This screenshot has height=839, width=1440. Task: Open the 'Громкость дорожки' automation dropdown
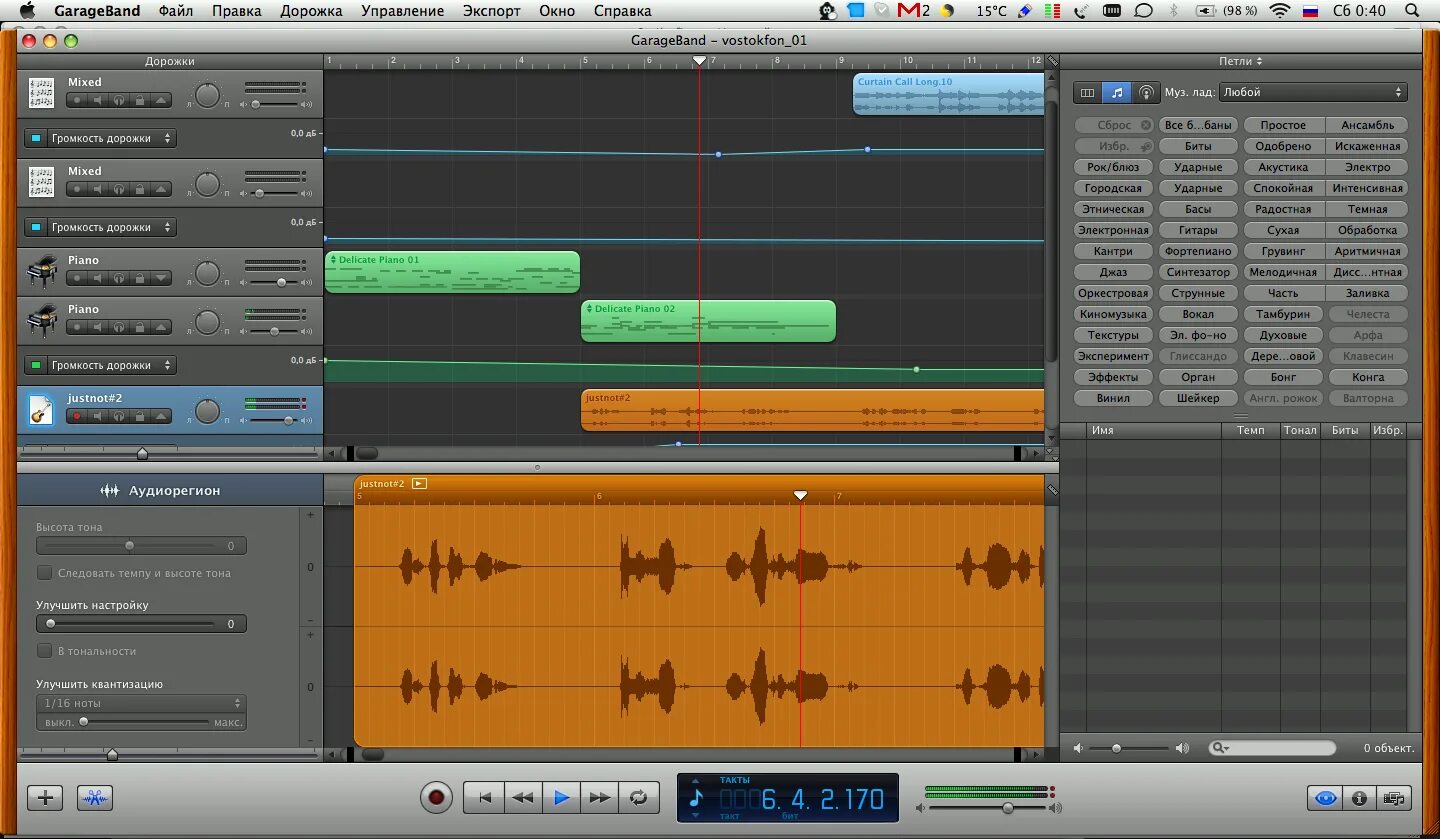tap(99, 137)
